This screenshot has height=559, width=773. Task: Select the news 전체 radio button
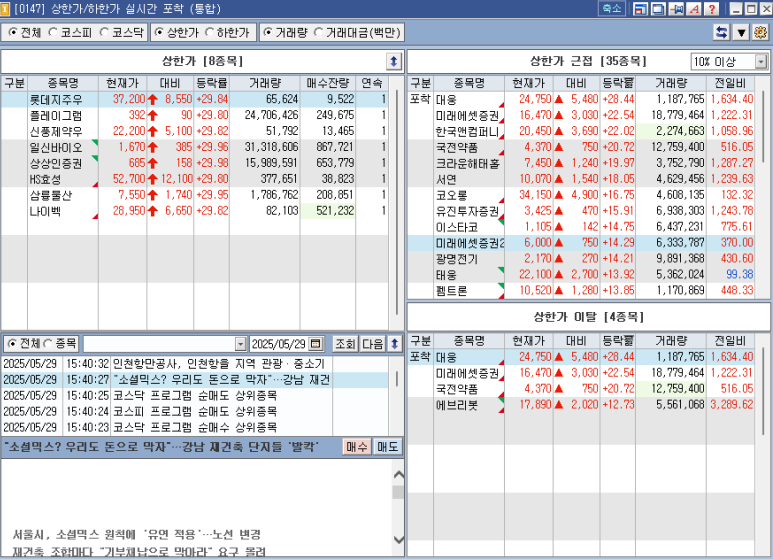12,344
